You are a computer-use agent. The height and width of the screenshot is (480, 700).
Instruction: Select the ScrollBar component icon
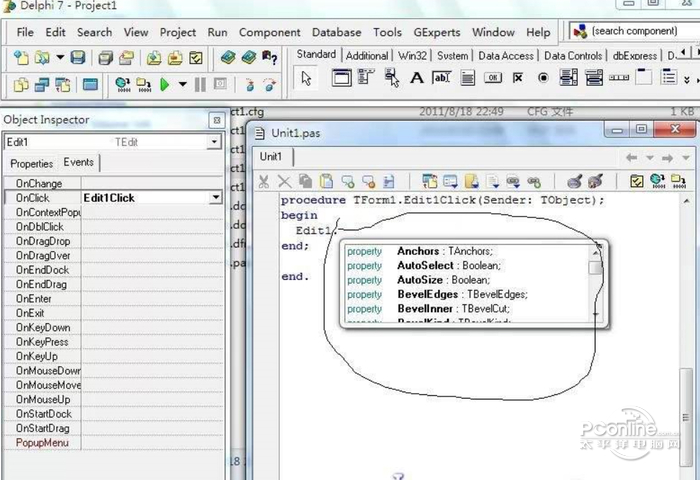tap(619, 78)
